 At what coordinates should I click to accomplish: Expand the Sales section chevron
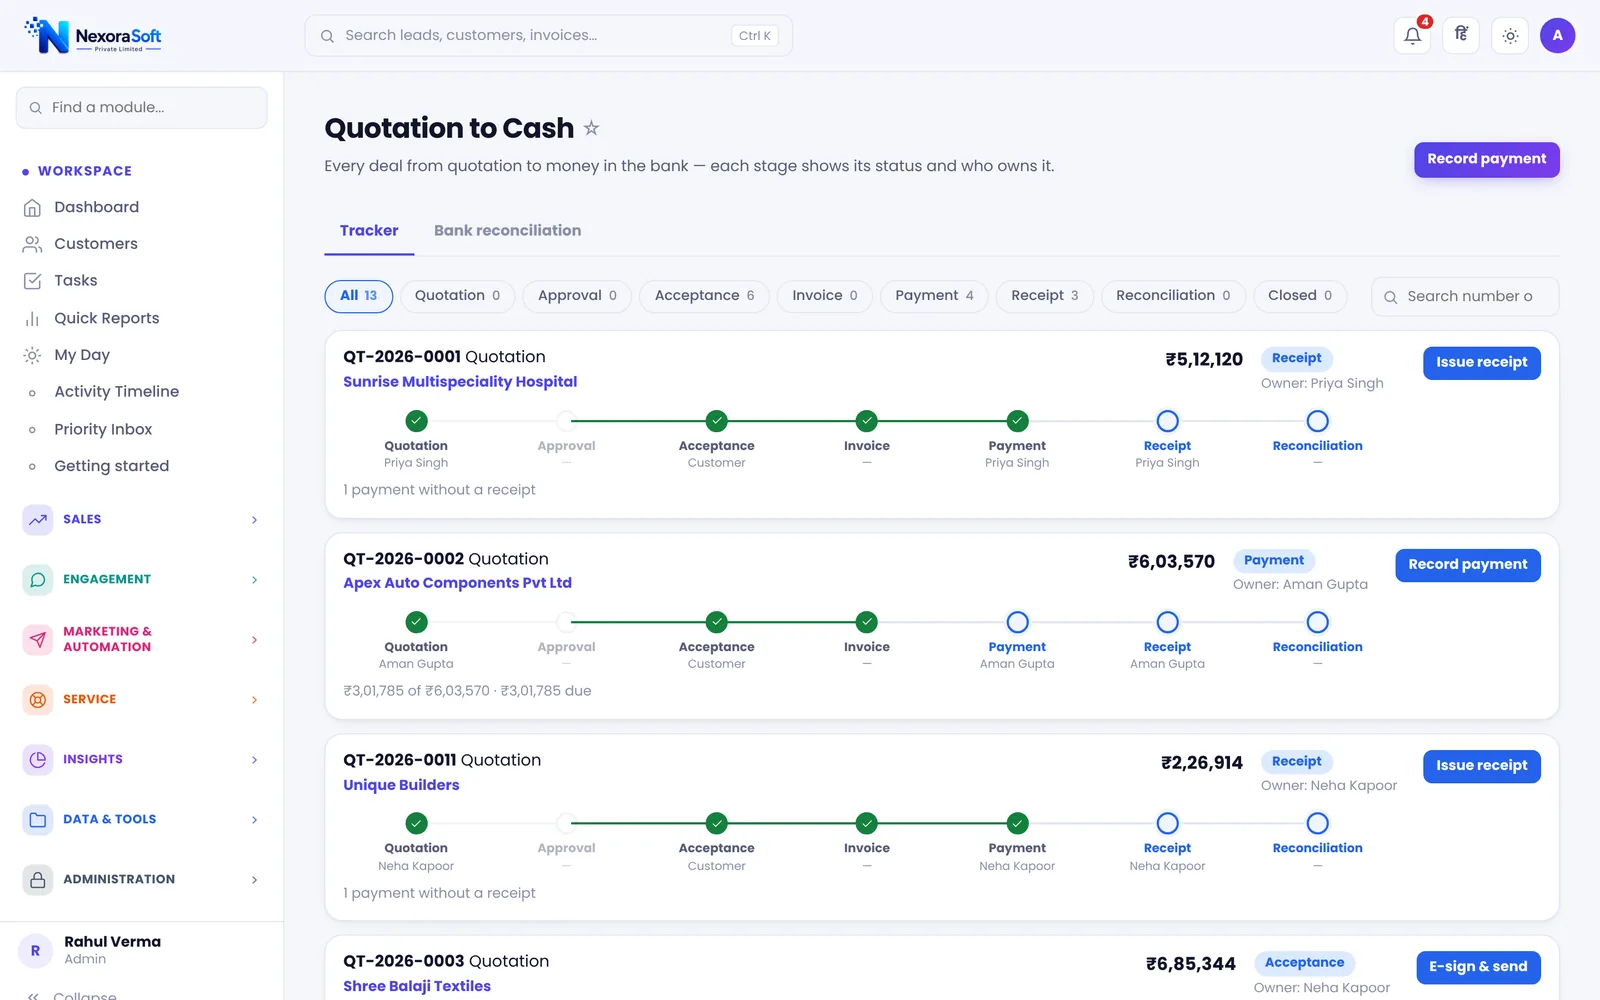point(255,520)
